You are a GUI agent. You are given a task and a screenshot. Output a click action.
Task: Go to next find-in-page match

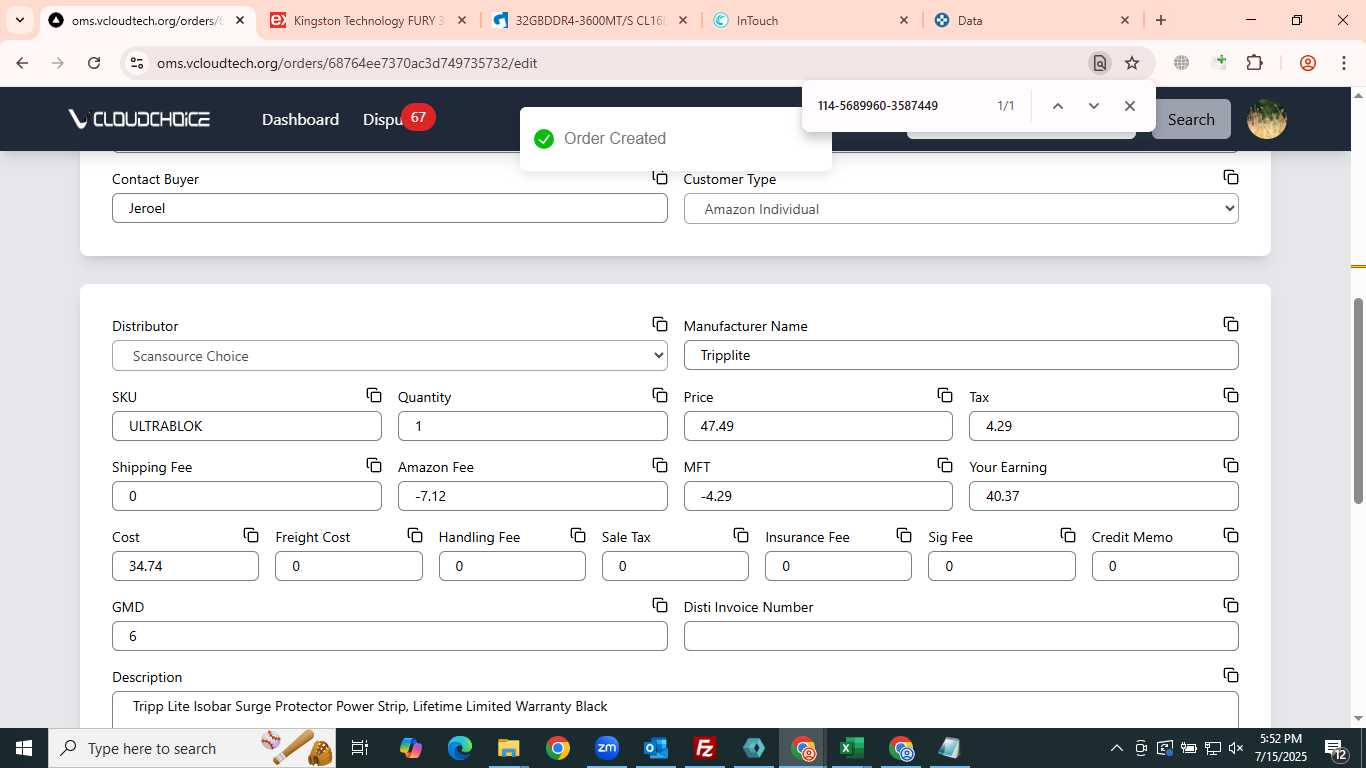pos(1093,106)
